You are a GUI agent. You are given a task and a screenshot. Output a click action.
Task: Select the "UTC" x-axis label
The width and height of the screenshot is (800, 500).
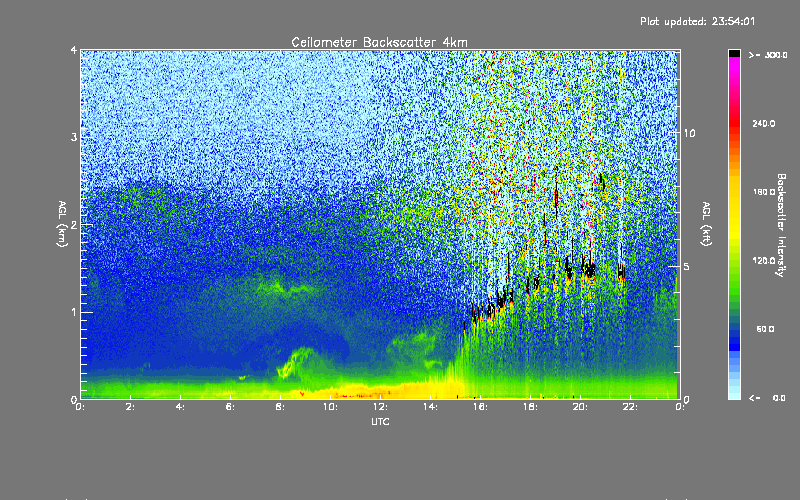pyautogui.click(x=380, y=421)
